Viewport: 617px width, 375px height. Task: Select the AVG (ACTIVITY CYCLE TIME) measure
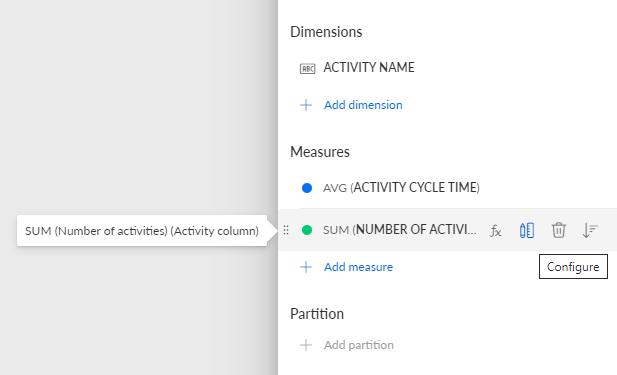pyautogui.click(x=401, y=188)
